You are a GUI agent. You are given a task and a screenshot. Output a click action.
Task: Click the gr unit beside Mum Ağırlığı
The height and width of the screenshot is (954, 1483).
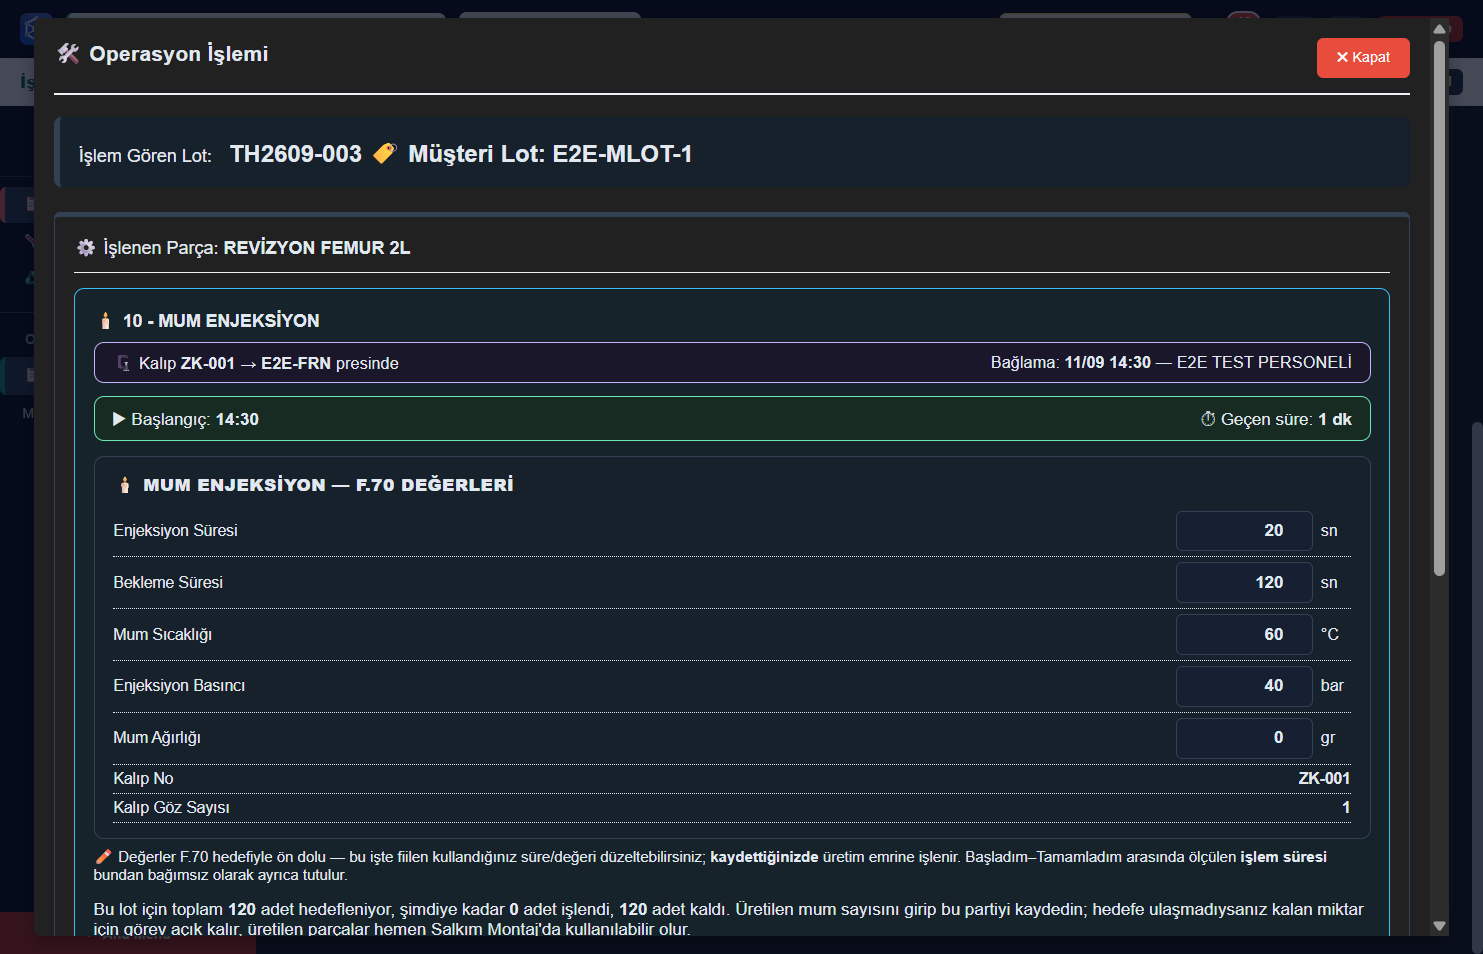(x=1328, y=738)
